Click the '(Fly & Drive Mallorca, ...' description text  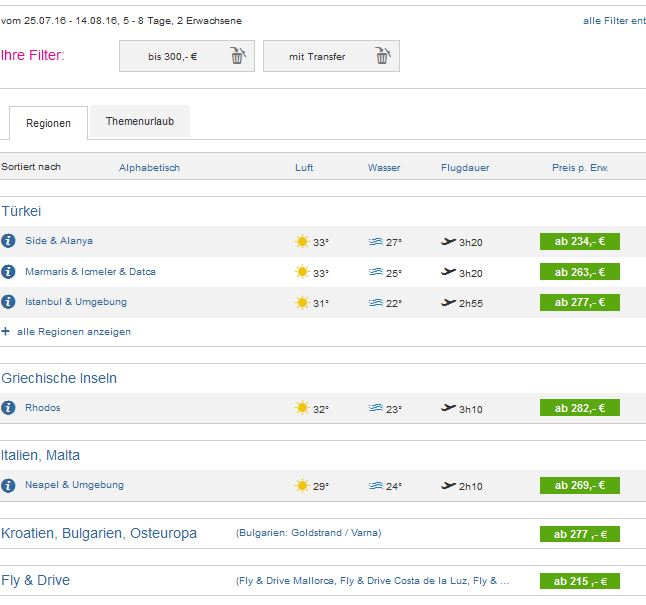(x=372, y=581)
